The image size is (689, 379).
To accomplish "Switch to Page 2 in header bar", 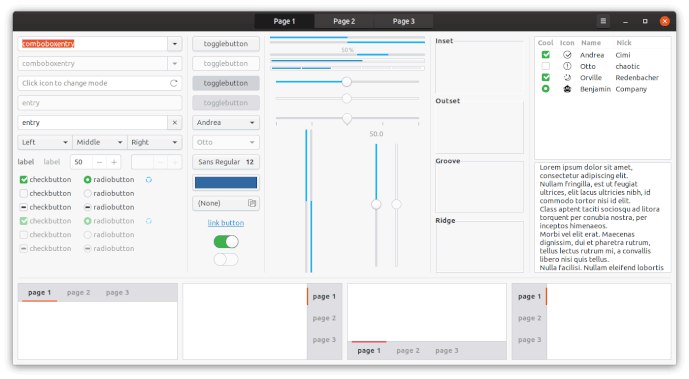I will click(x=344, y=21).
